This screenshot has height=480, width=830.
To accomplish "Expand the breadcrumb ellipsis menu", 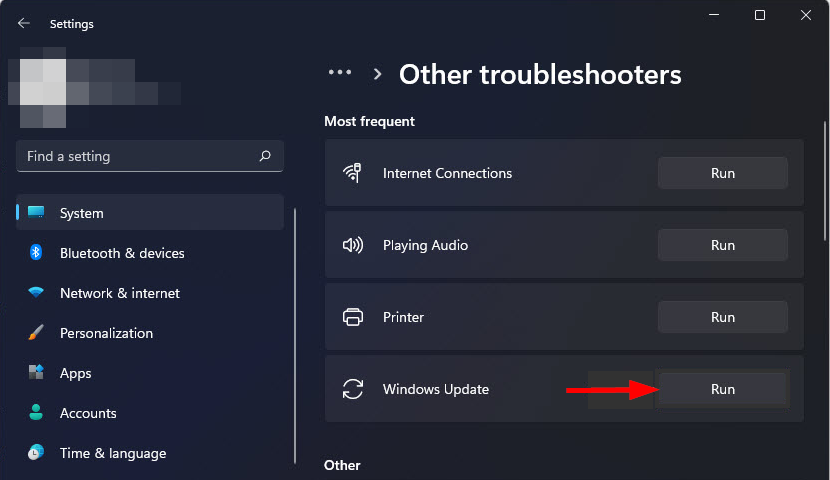I will tap(340, 73).
